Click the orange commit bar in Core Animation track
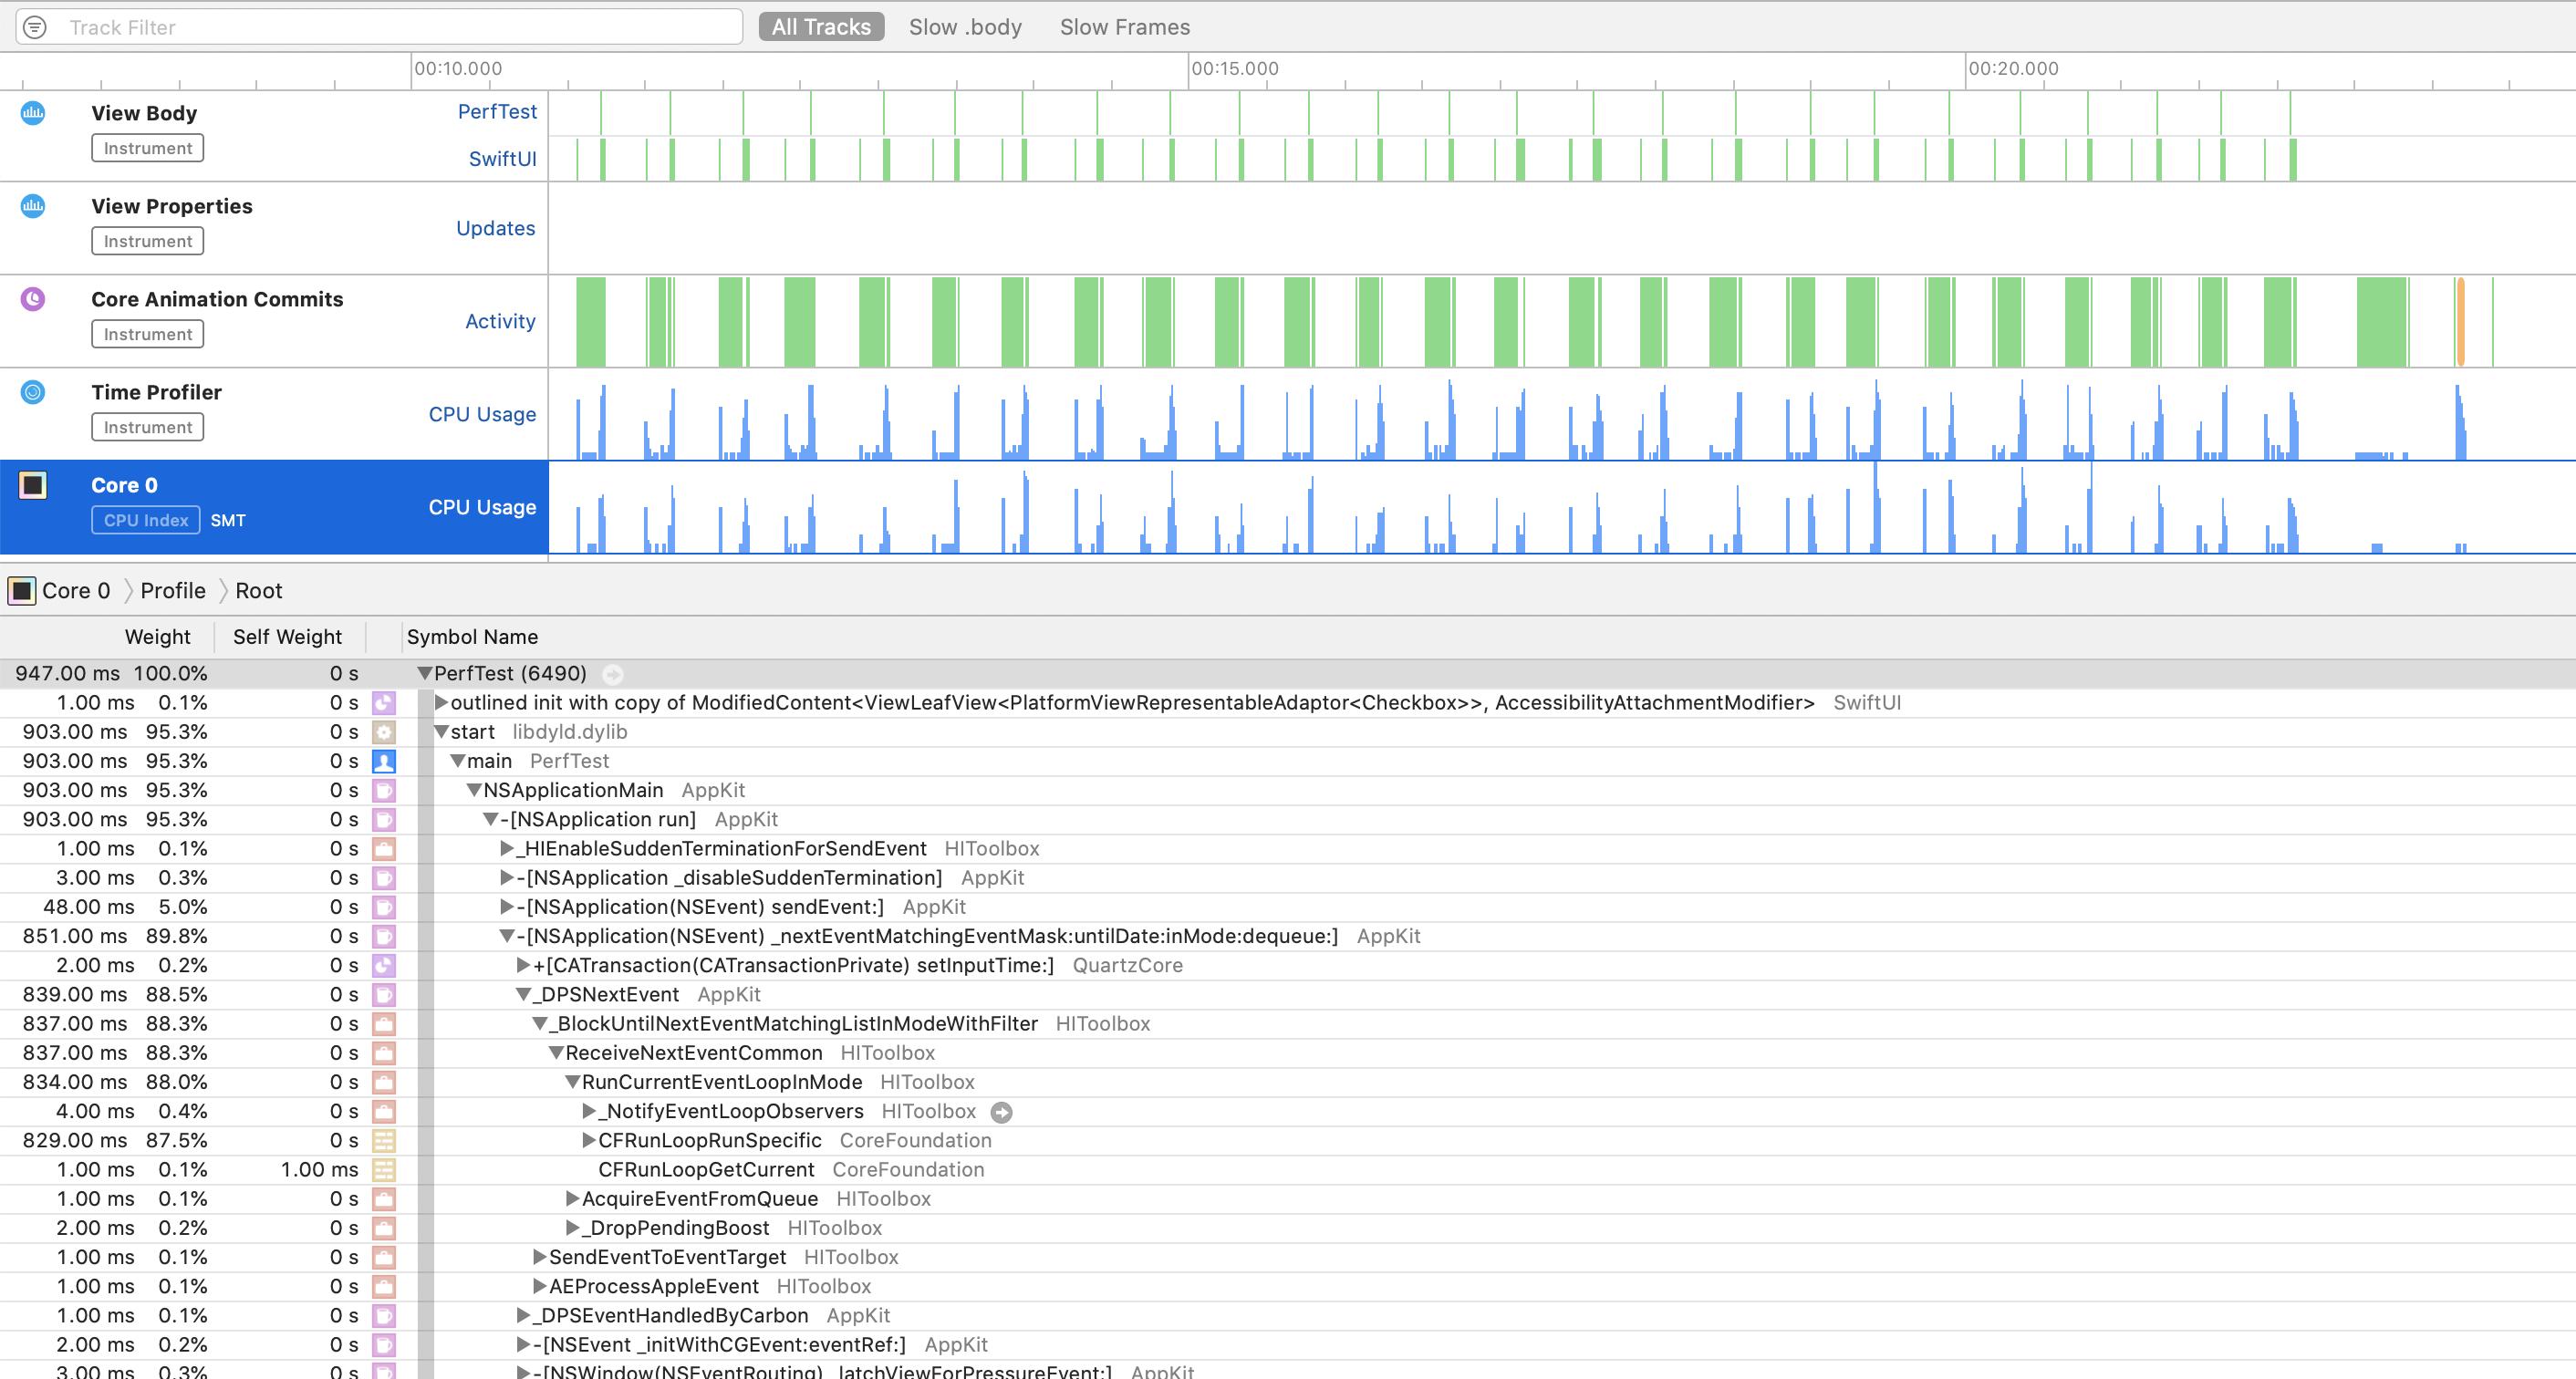The image size is (2576, 1379). [2460, 322]
